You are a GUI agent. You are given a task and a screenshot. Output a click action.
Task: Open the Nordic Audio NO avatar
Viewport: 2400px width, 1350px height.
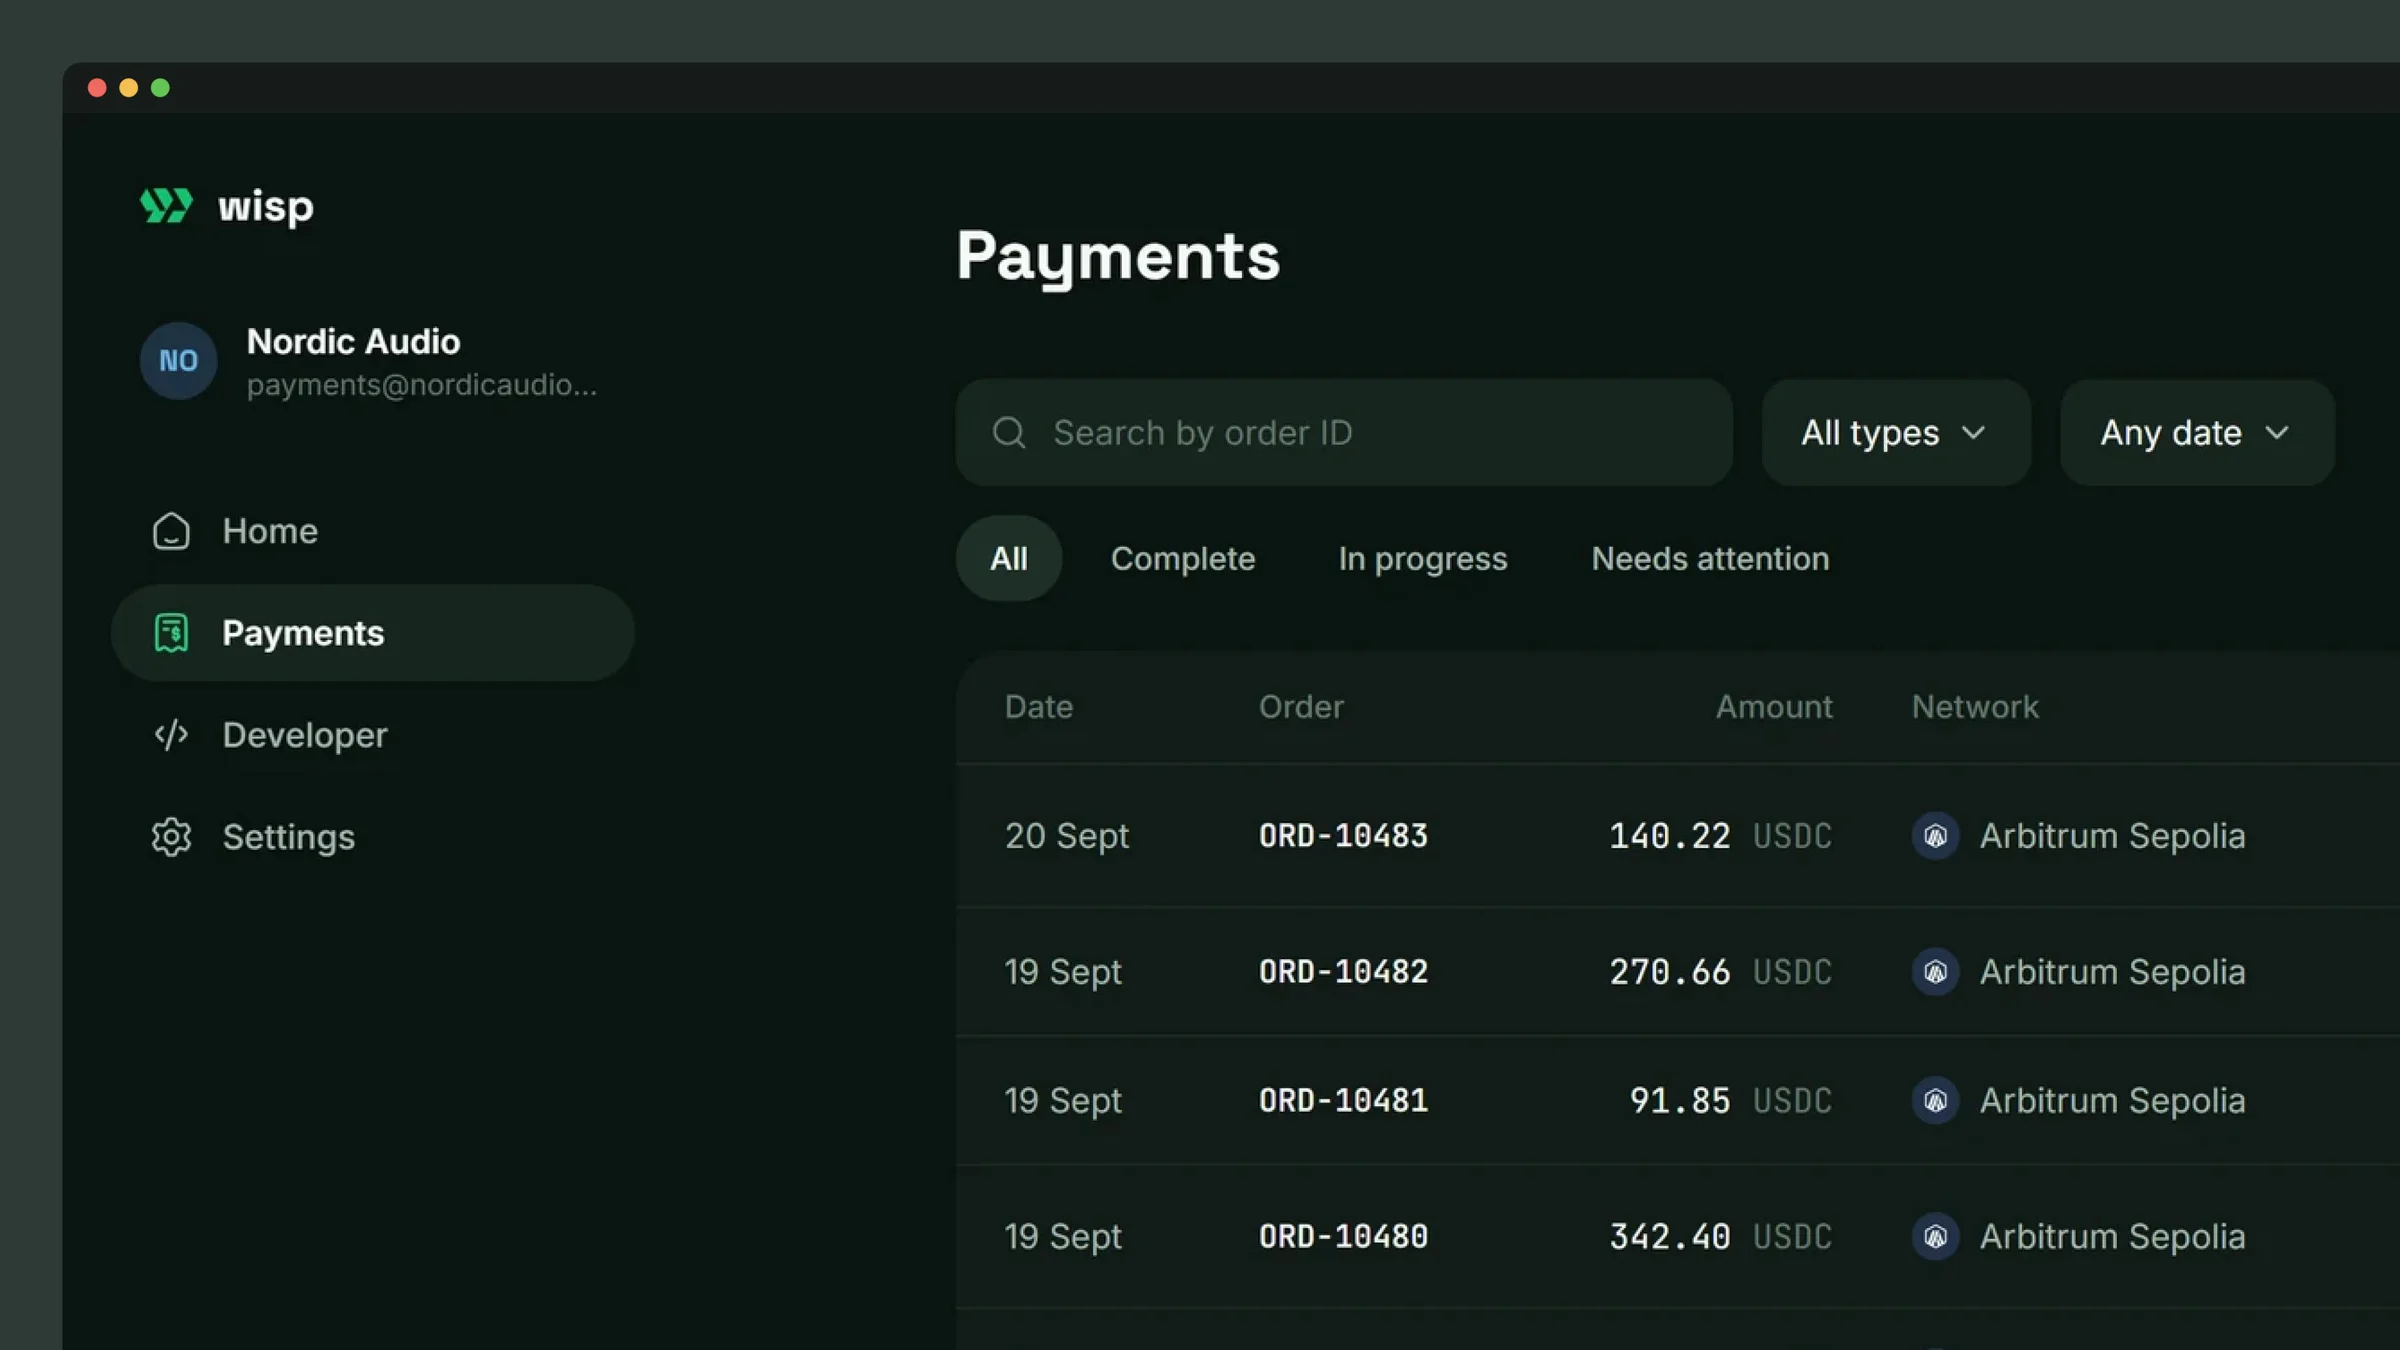(178, 361)
